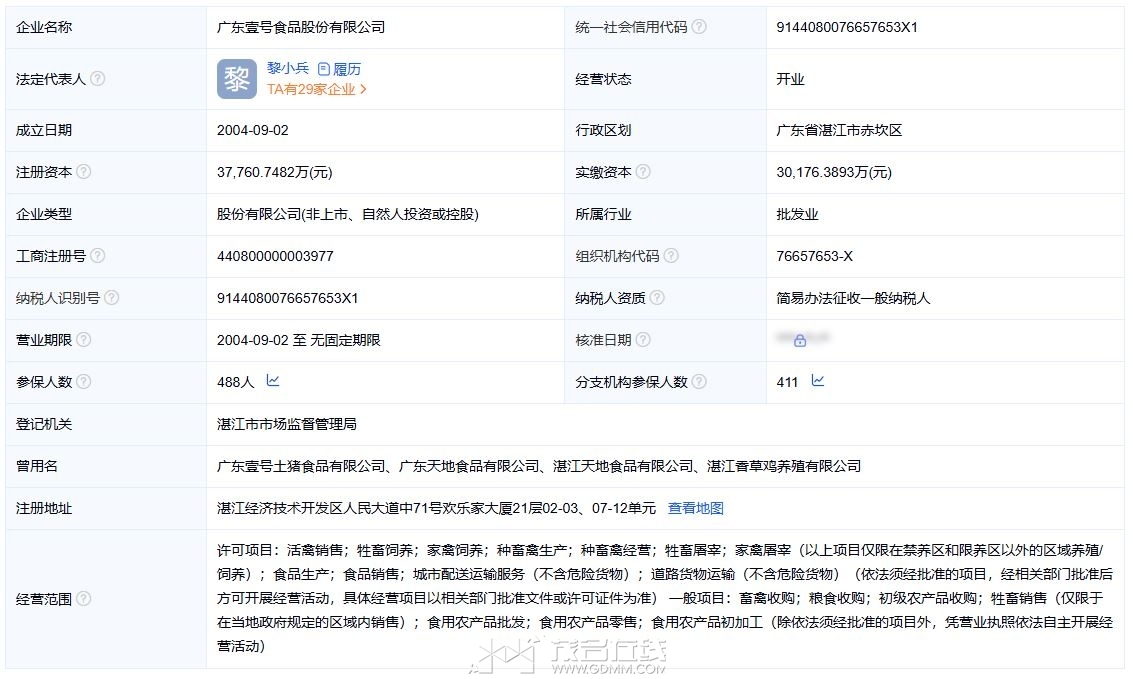The width and height of the screenshot is (1133, 679).
Task: Select paid-in capital 30,176.3893万(元)
Action: pyautogui.click(x=834, y=172)
